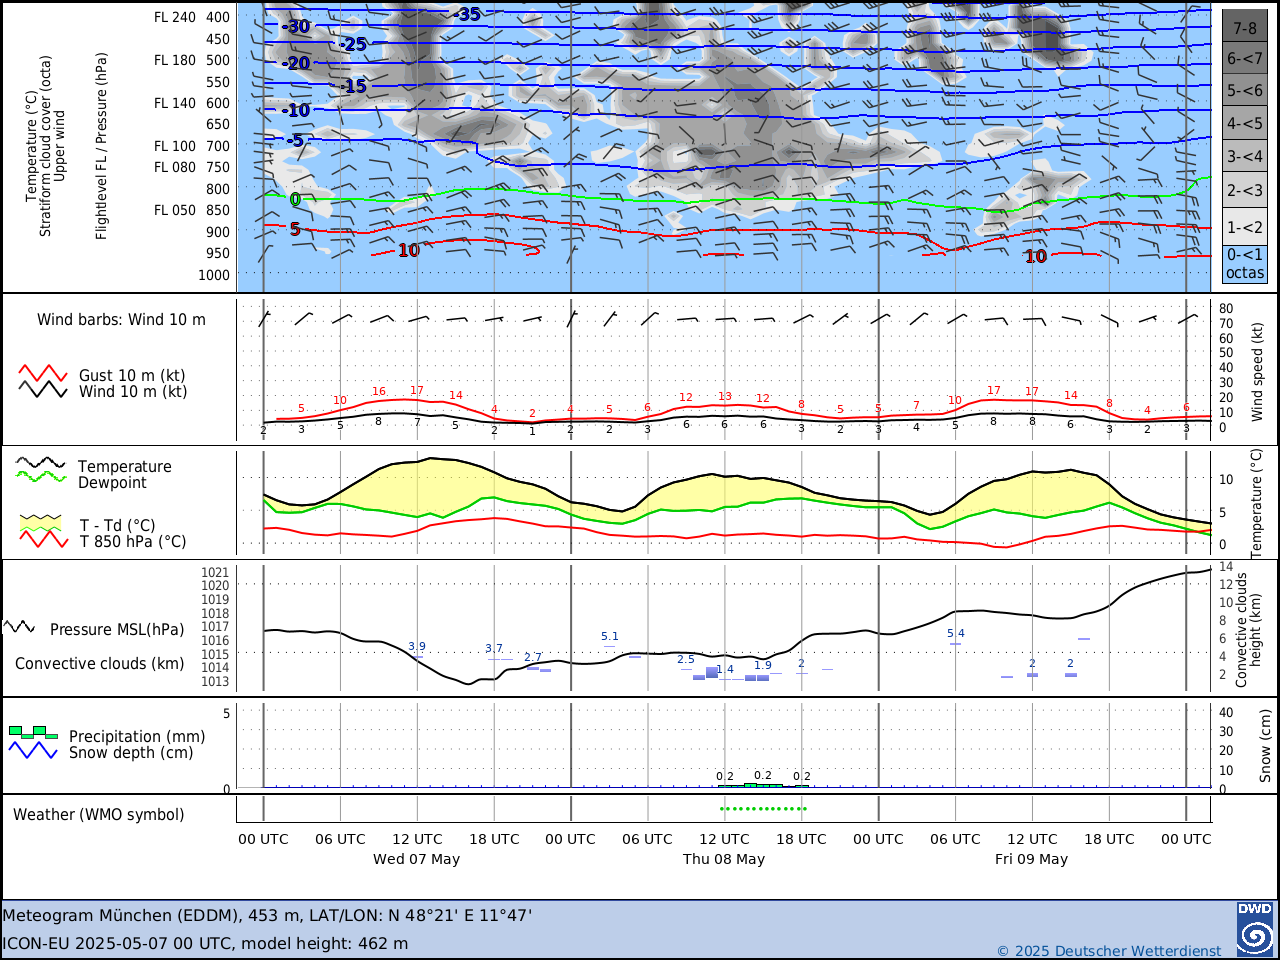Viewport: 1280px width, 960px height.
Task: Click the 12 UTC label above Wed 07 May
Action: 417,839
